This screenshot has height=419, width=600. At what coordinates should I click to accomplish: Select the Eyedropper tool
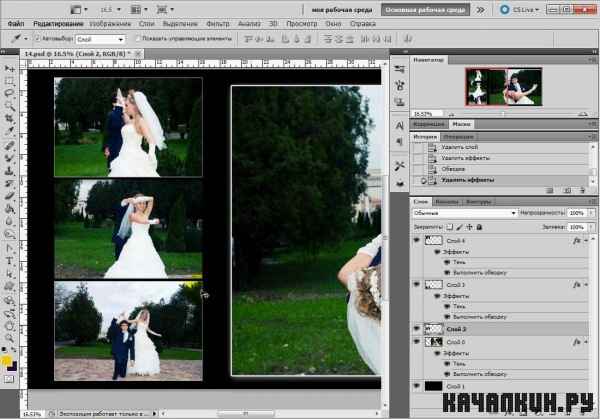pos(10,131)
